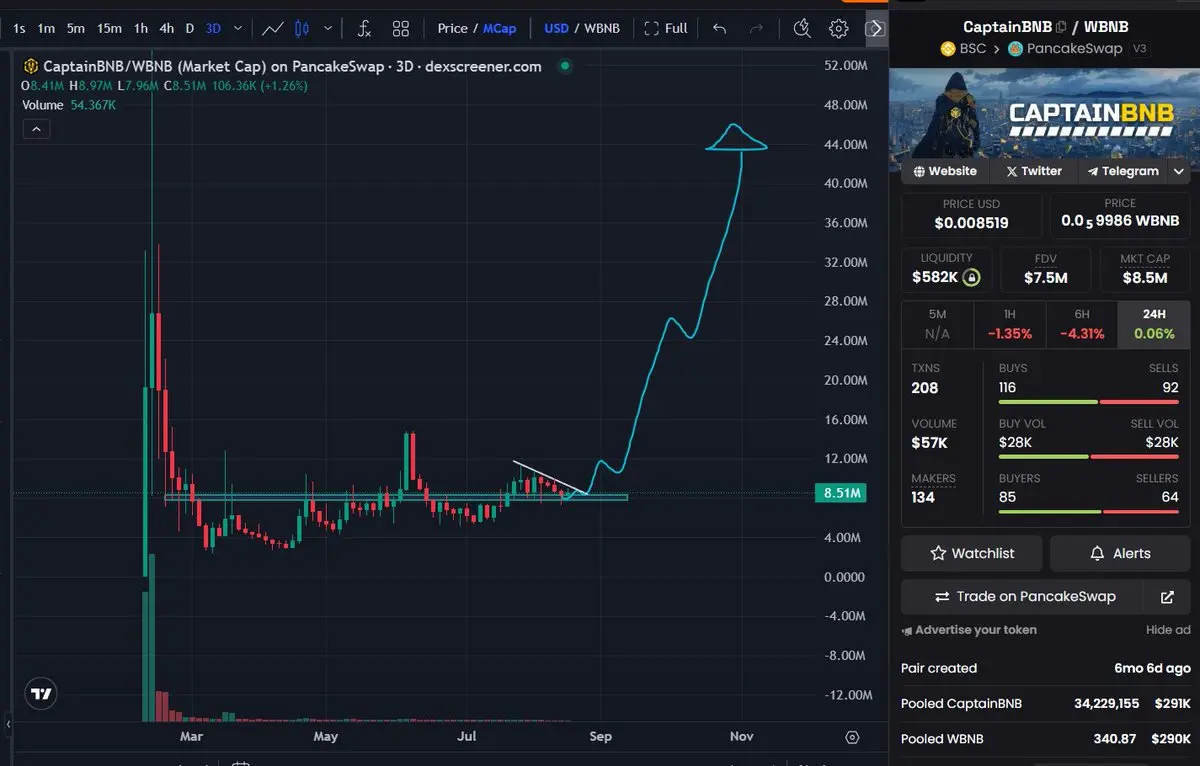Select the 15m timeframe

[110, 28]
